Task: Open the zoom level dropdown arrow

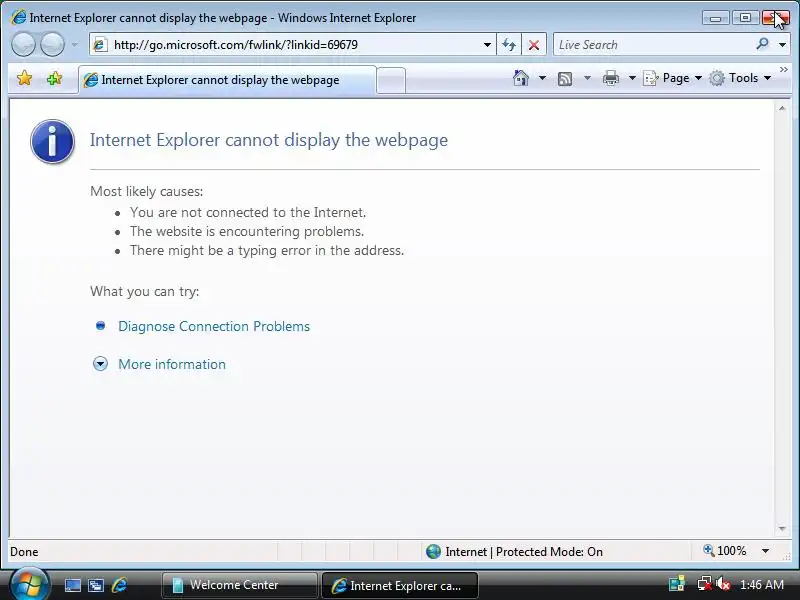Action: click(765, 551)
